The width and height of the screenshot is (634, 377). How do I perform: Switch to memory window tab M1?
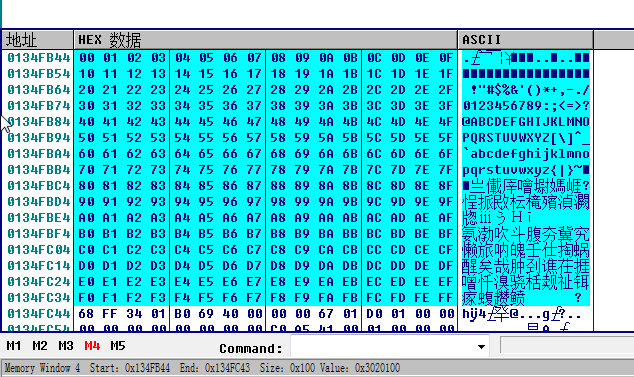coord(14,346)
